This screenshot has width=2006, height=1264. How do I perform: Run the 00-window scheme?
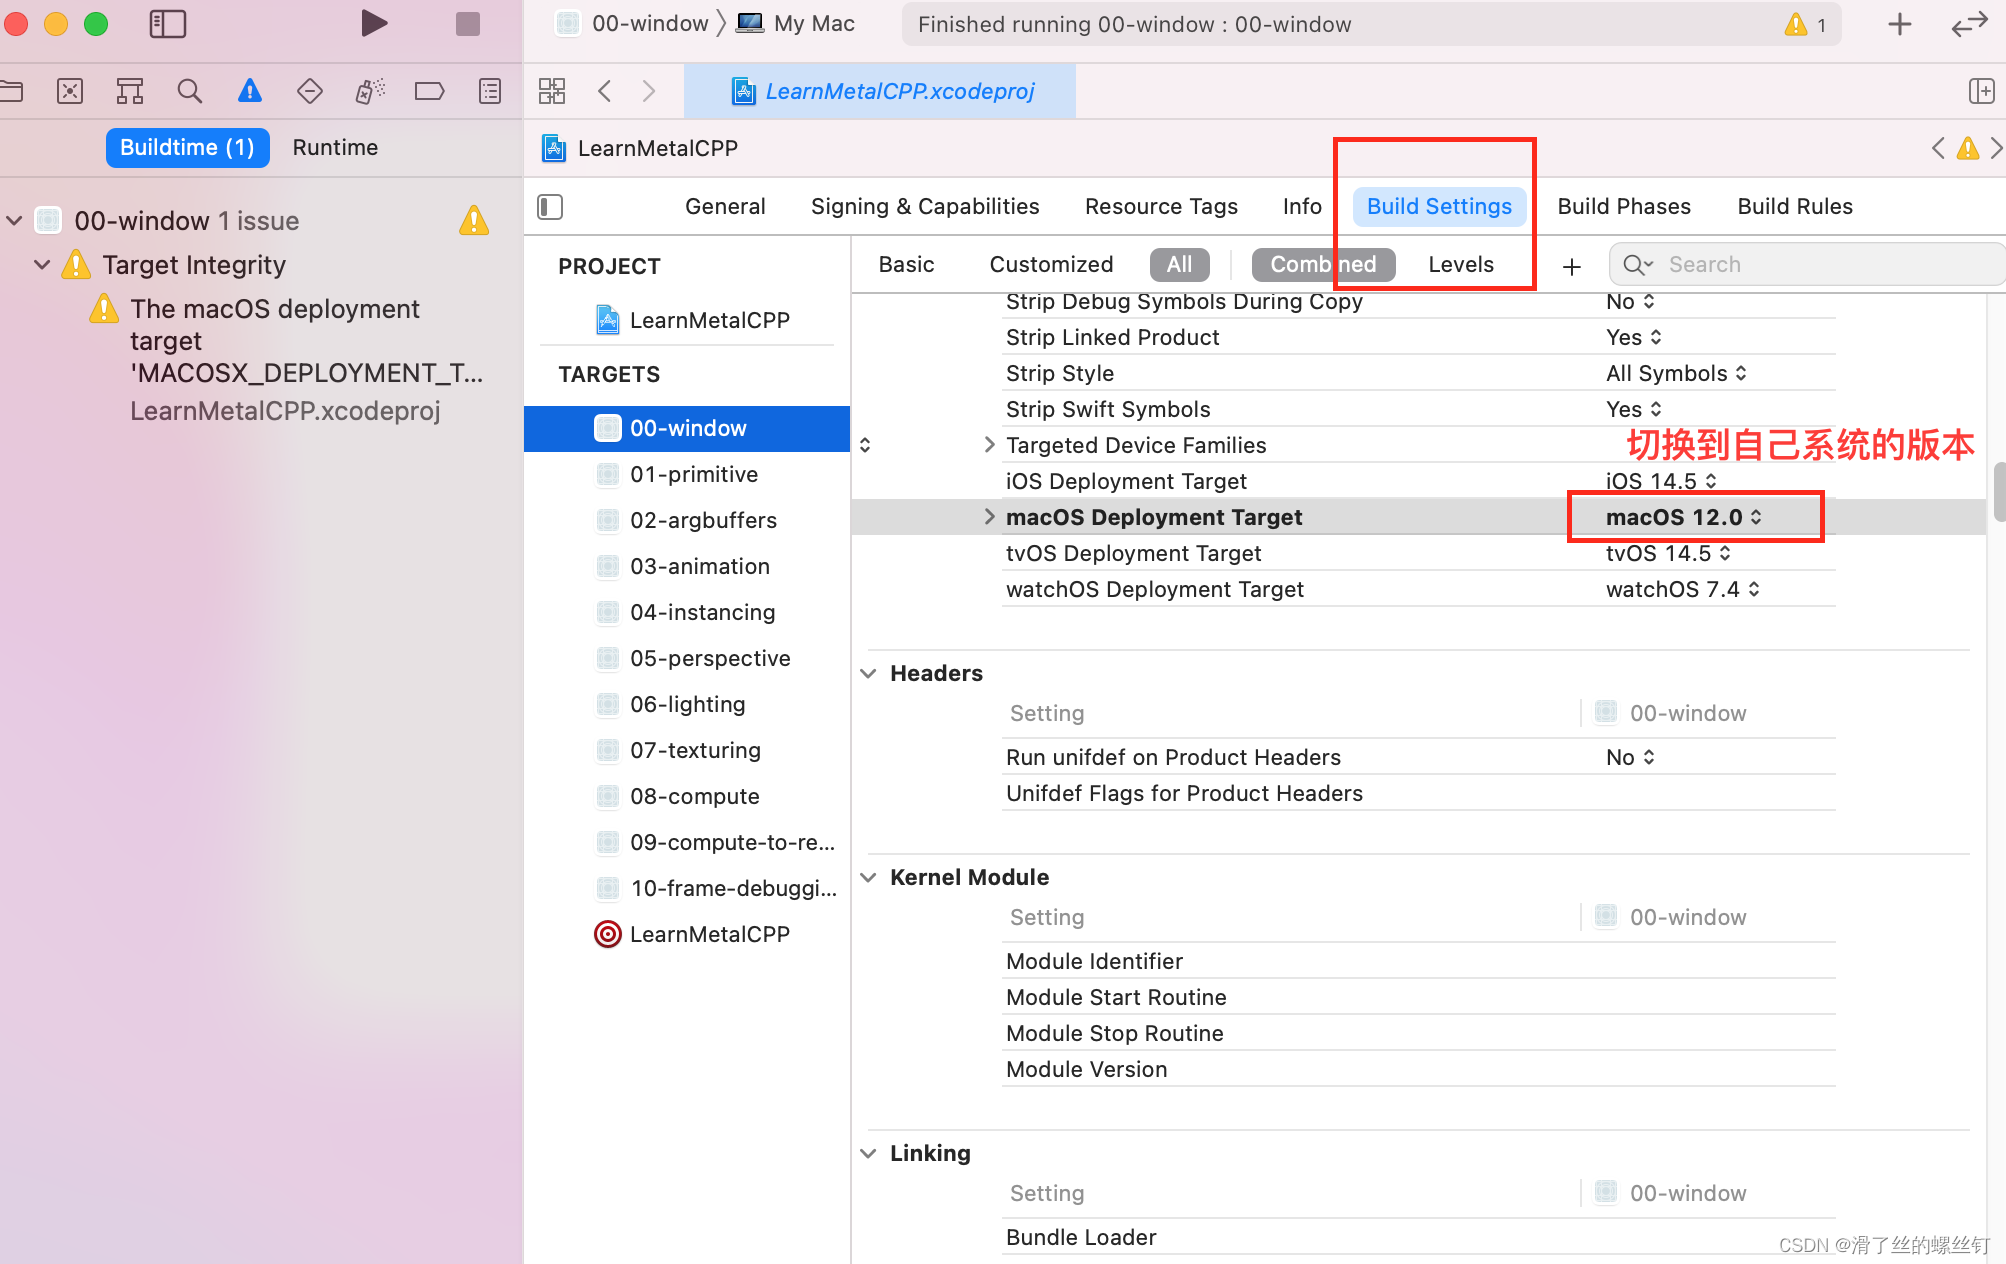373,23
